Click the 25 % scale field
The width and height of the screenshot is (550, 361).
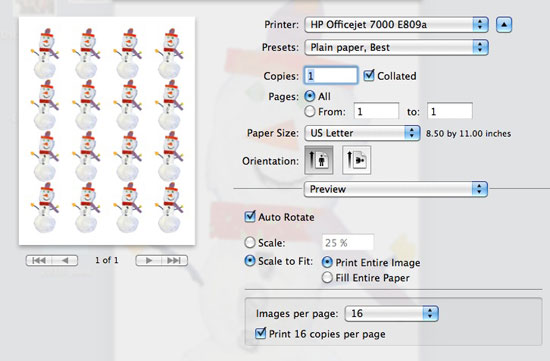pyautogui.click(x=348, y=242)
